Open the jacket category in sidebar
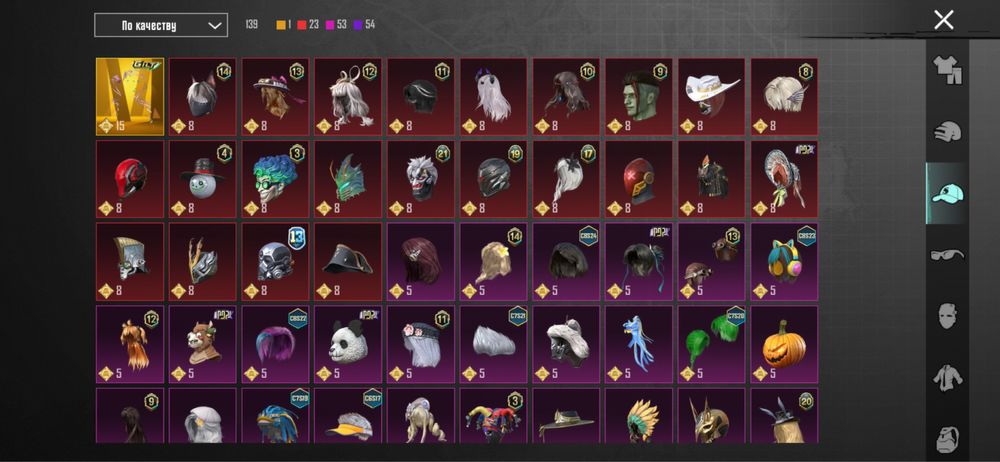Image resolution: width=1000 pixels, height=462 pixels. click(947, 378)
